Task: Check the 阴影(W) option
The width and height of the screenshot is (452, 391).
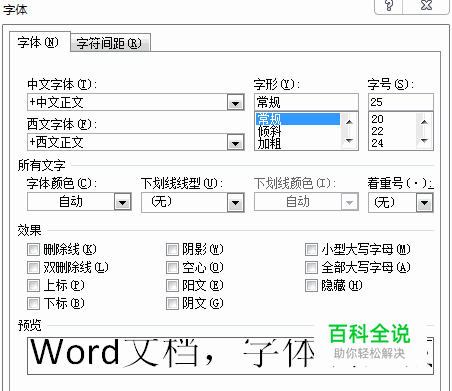Action: click(172, 249)
